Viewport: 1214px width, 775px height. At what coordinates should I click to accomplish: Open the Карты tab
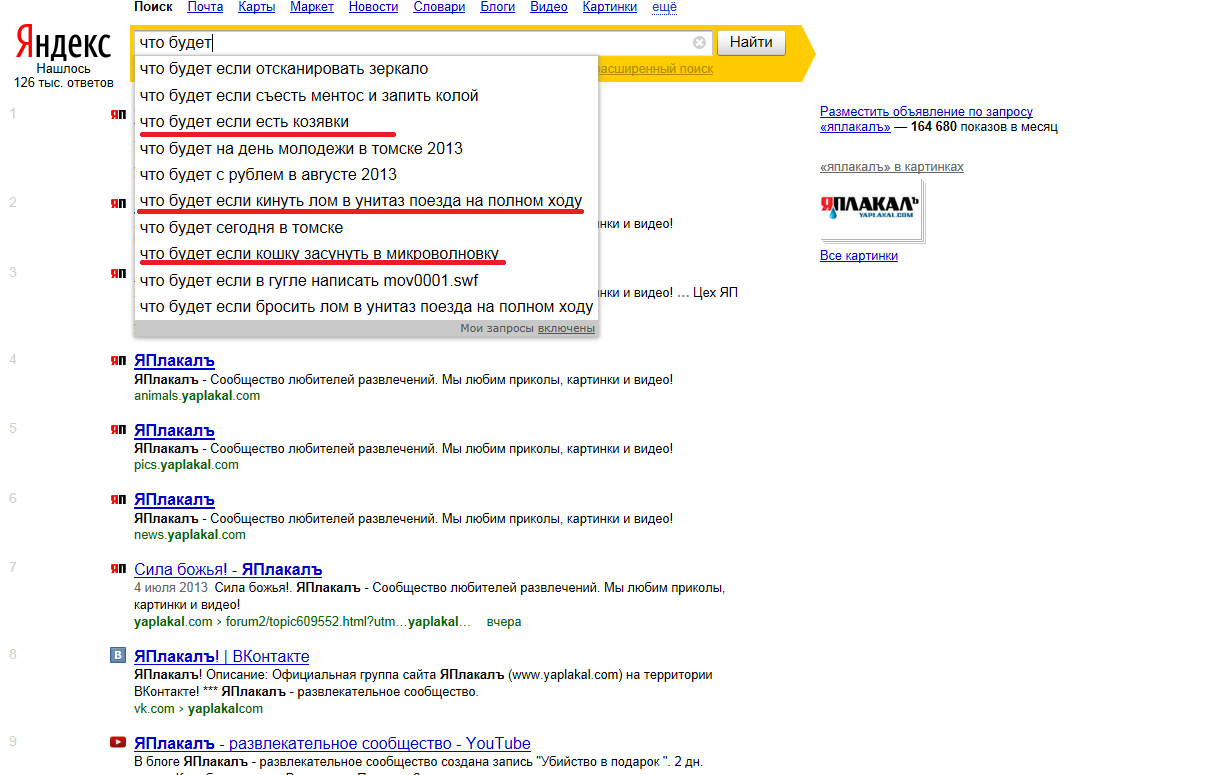pyautogui.click(x=257, y=7)
